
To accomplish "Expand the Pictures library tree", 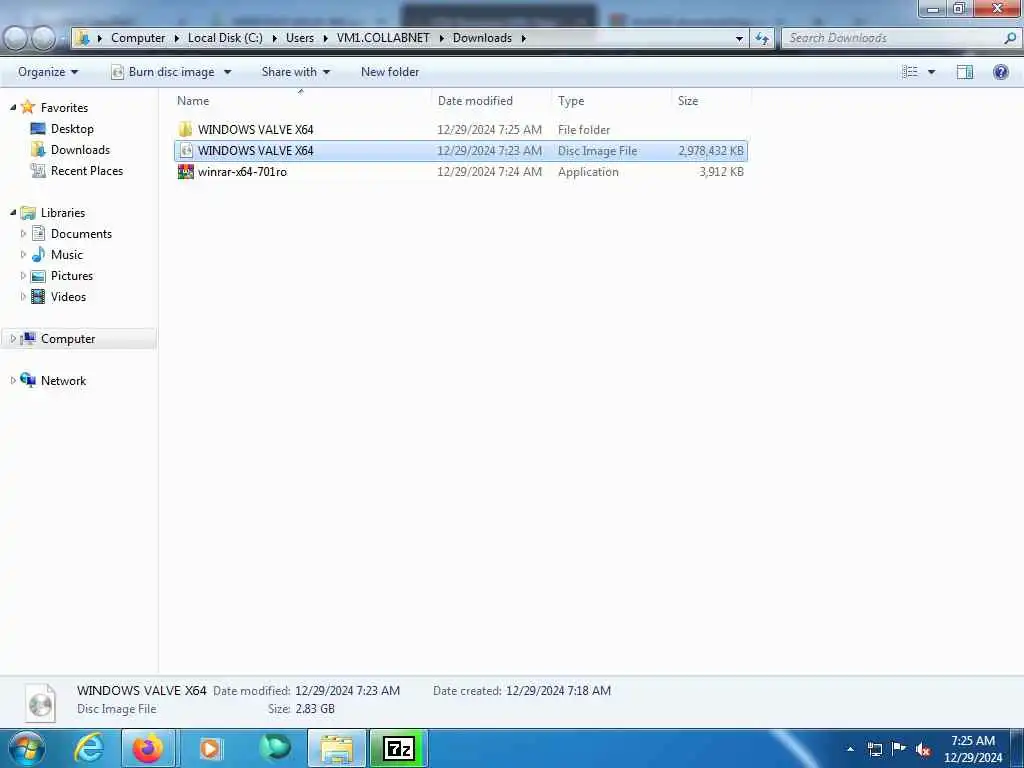I will pyautogui.click(x=24, y=276).
